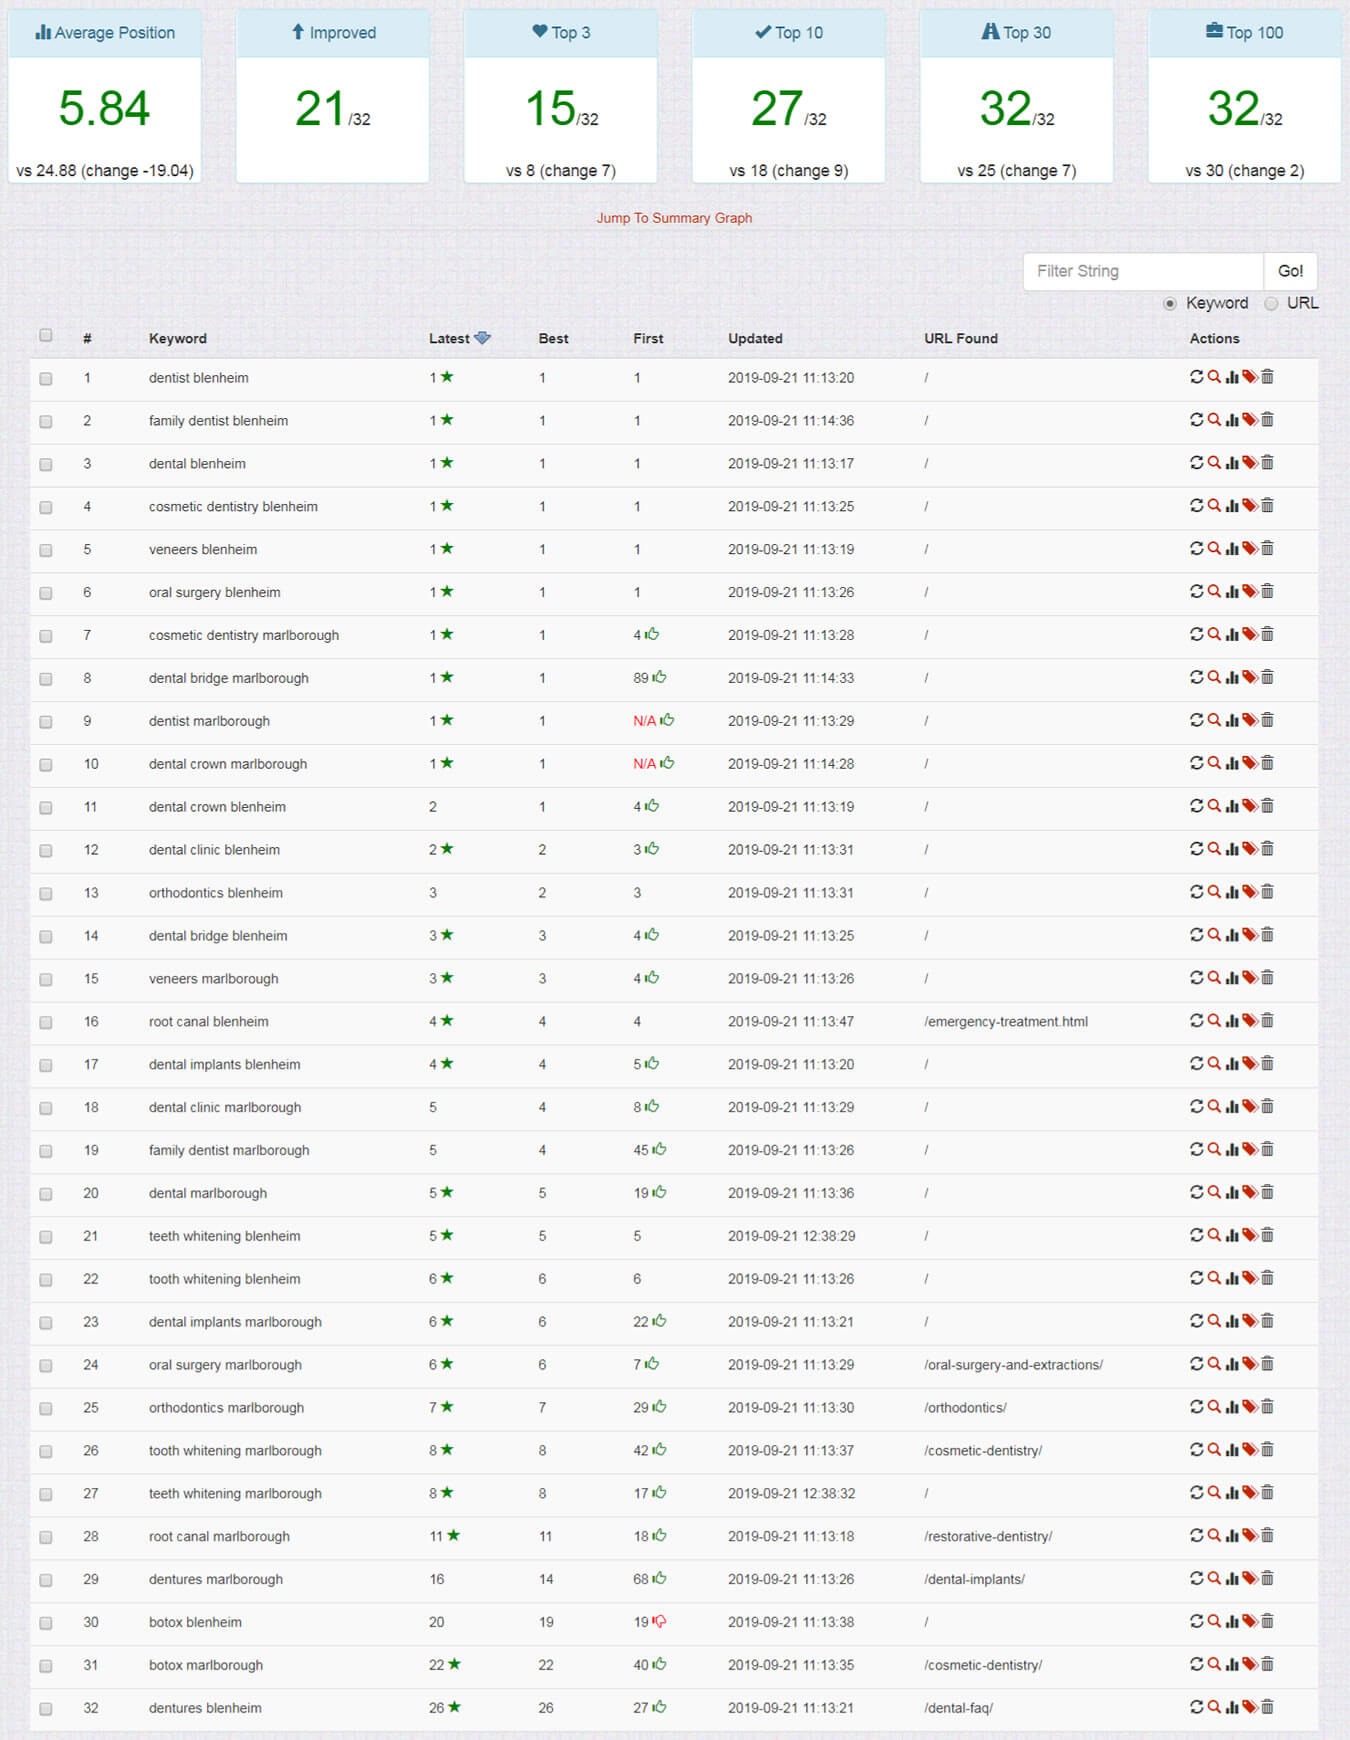This screenshot has height=1740, width=1350.
Task: Select the checkbox for 'botox blenheim'
Action: (46, 1623)
